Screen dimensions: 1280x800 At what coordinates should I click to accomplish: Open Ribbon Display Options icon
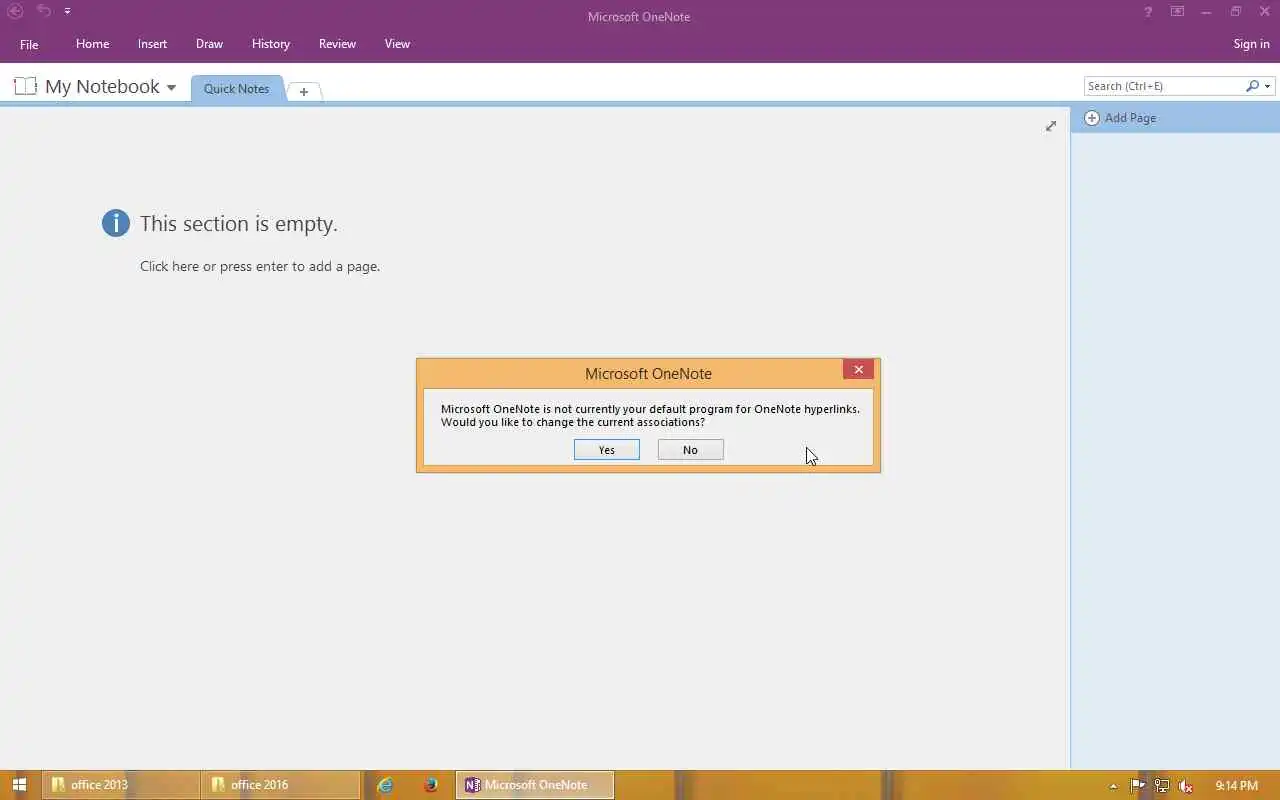point(1177,12)
